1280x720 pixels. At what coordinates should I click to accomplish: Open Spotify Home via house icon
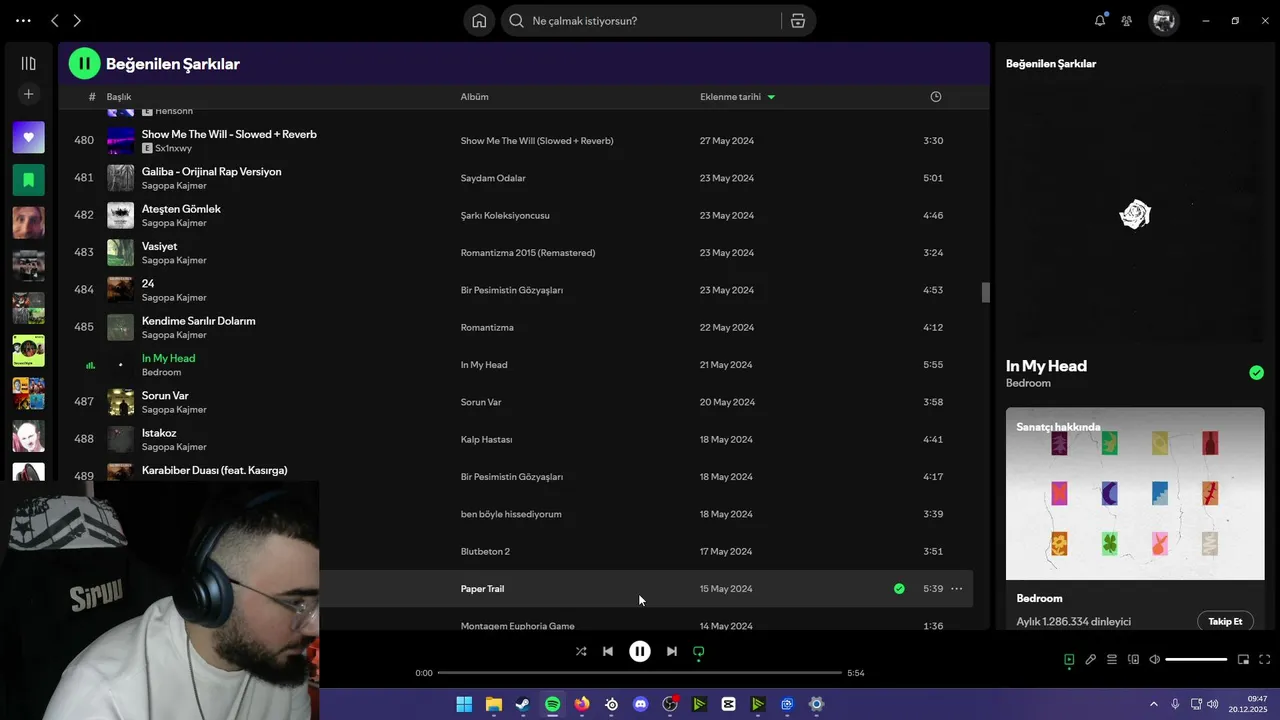[479, 21]
